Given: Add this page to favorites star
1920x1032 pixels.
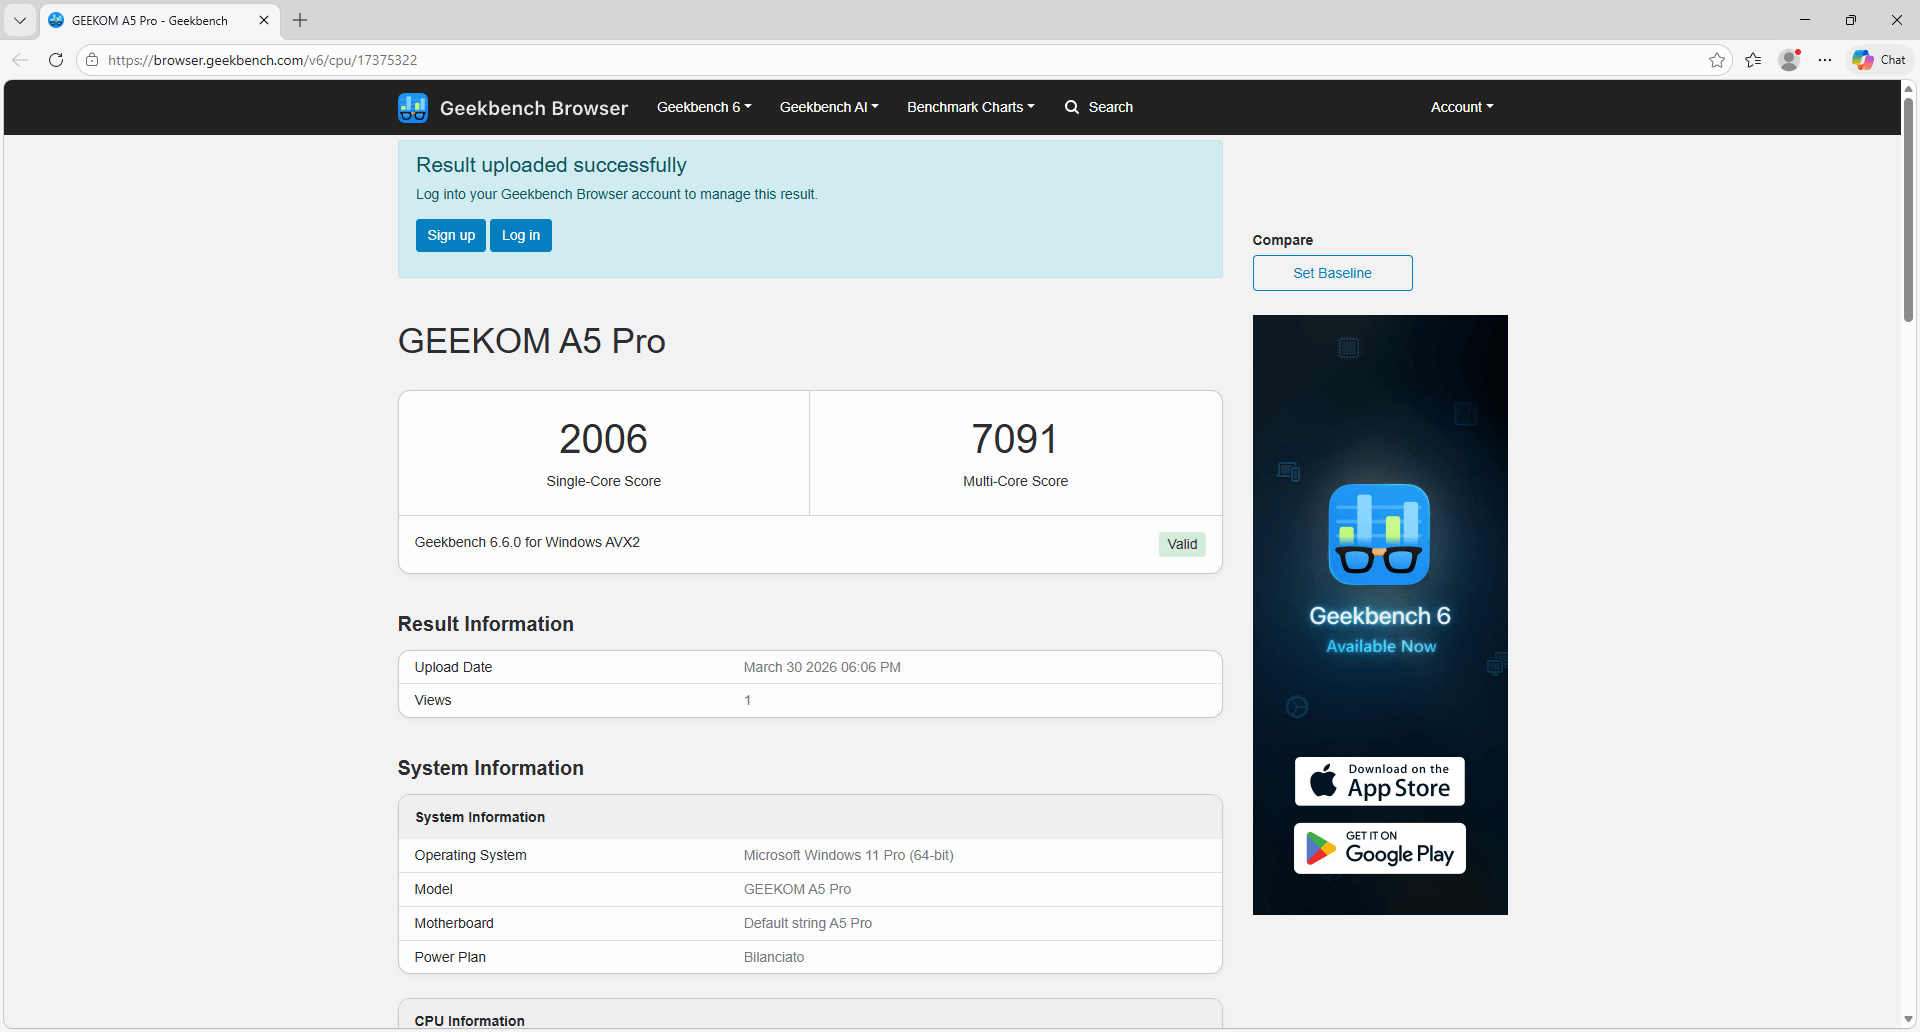Looking at the screenshot, I should pyautogui.click(x=1717, y=60).
